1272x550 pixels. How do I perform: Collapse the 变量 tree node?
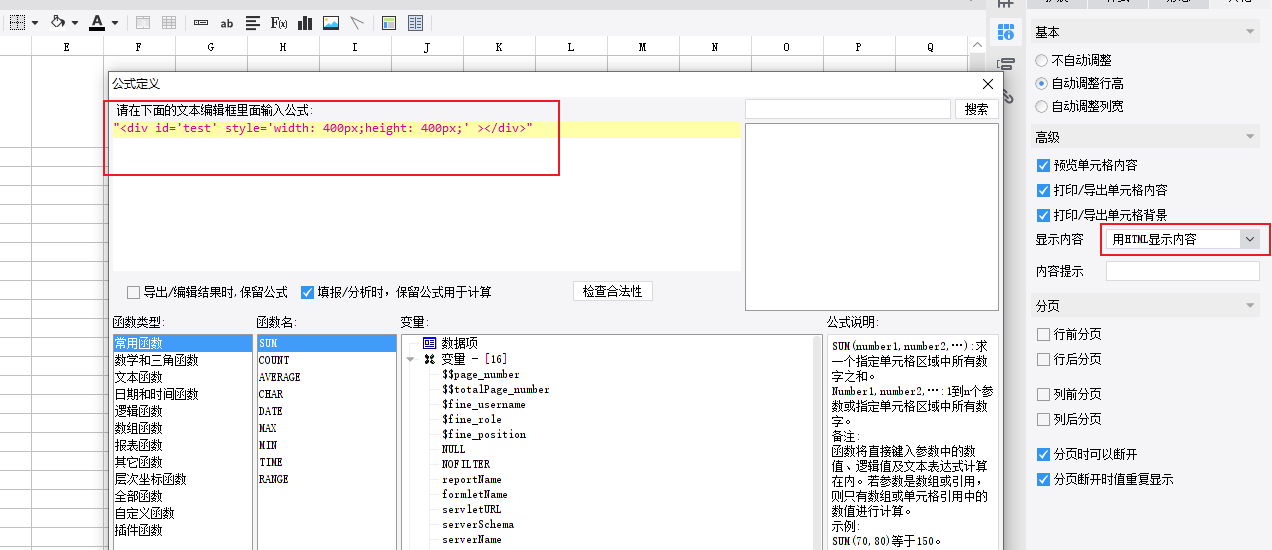(411, 359)
